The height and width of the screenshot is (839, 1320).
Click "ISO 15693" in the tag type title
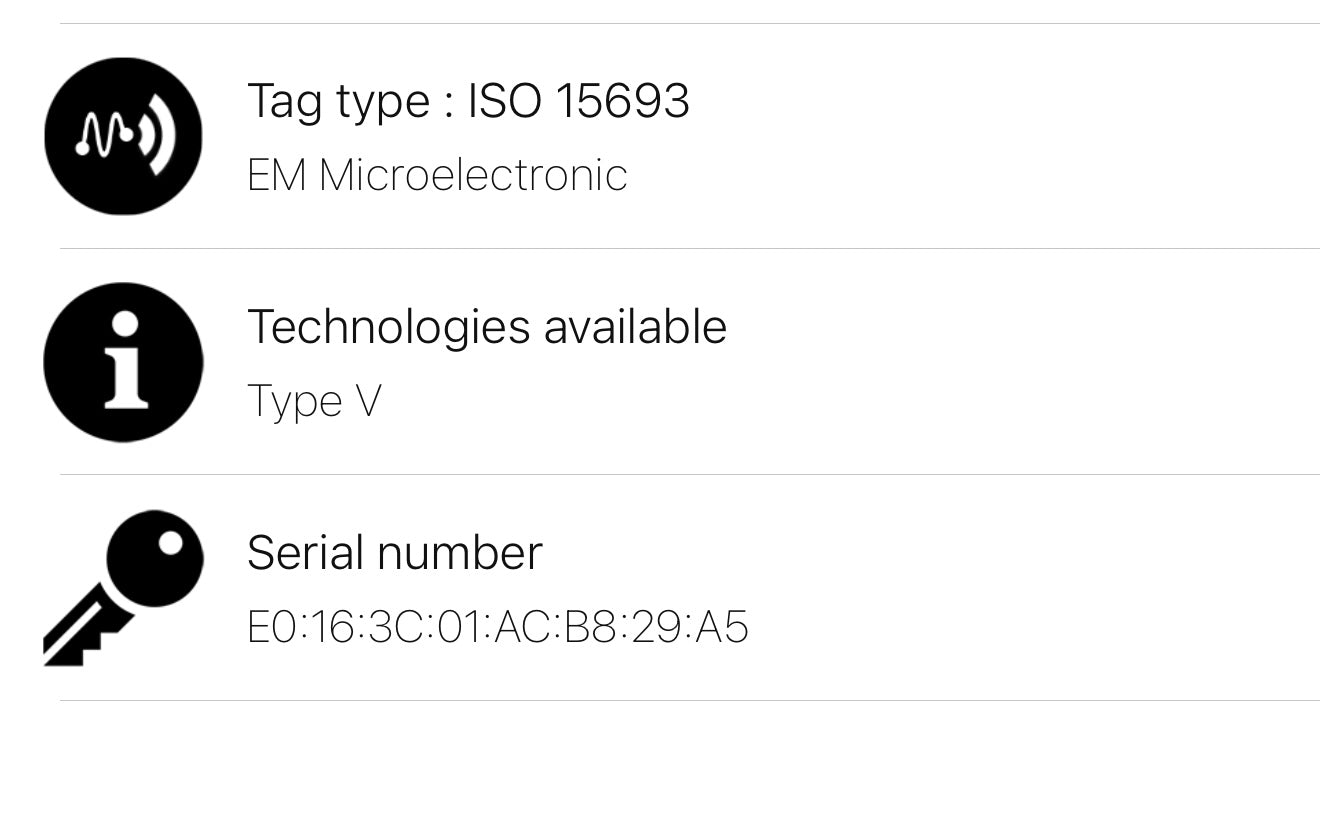579,101
